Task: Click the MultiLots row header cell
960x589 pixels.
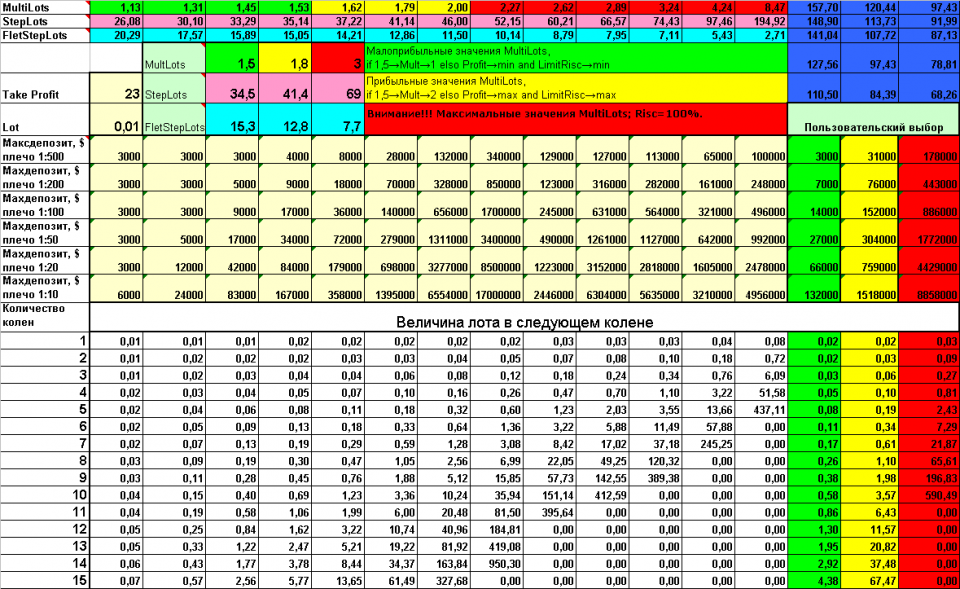Action: 45,7
